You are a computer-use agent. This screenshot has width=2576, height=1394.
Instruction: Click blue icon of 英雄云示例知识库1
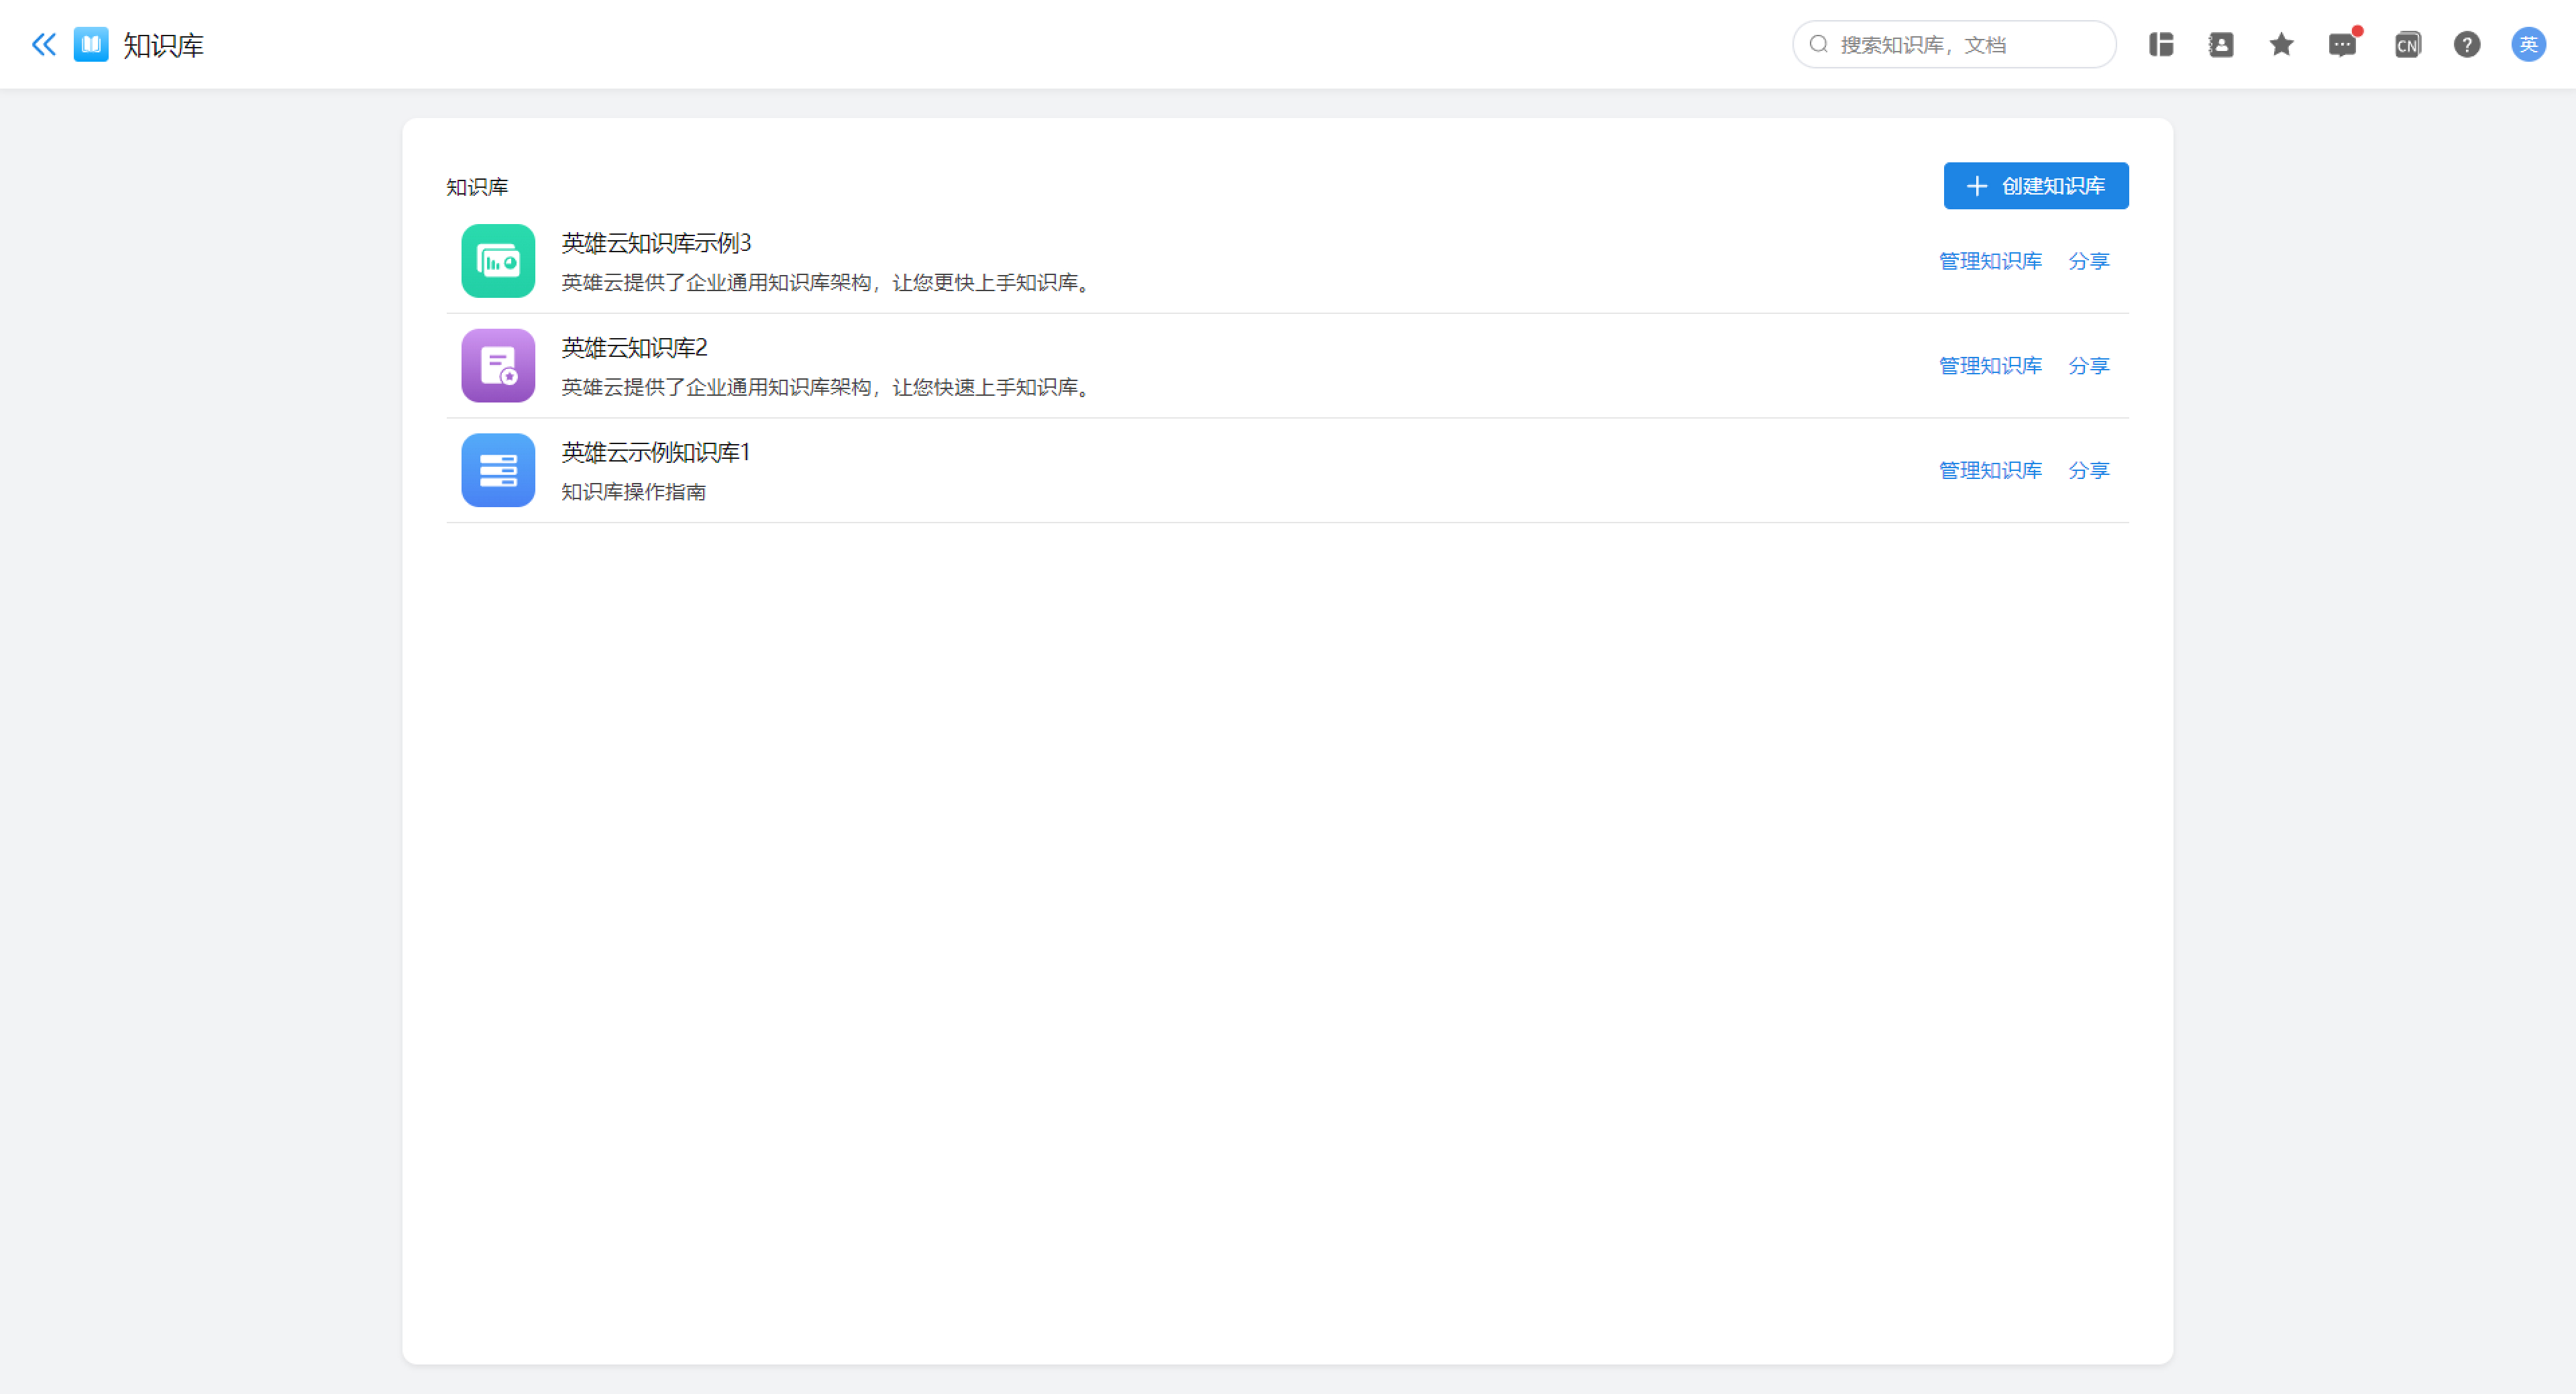pos(498,470)
